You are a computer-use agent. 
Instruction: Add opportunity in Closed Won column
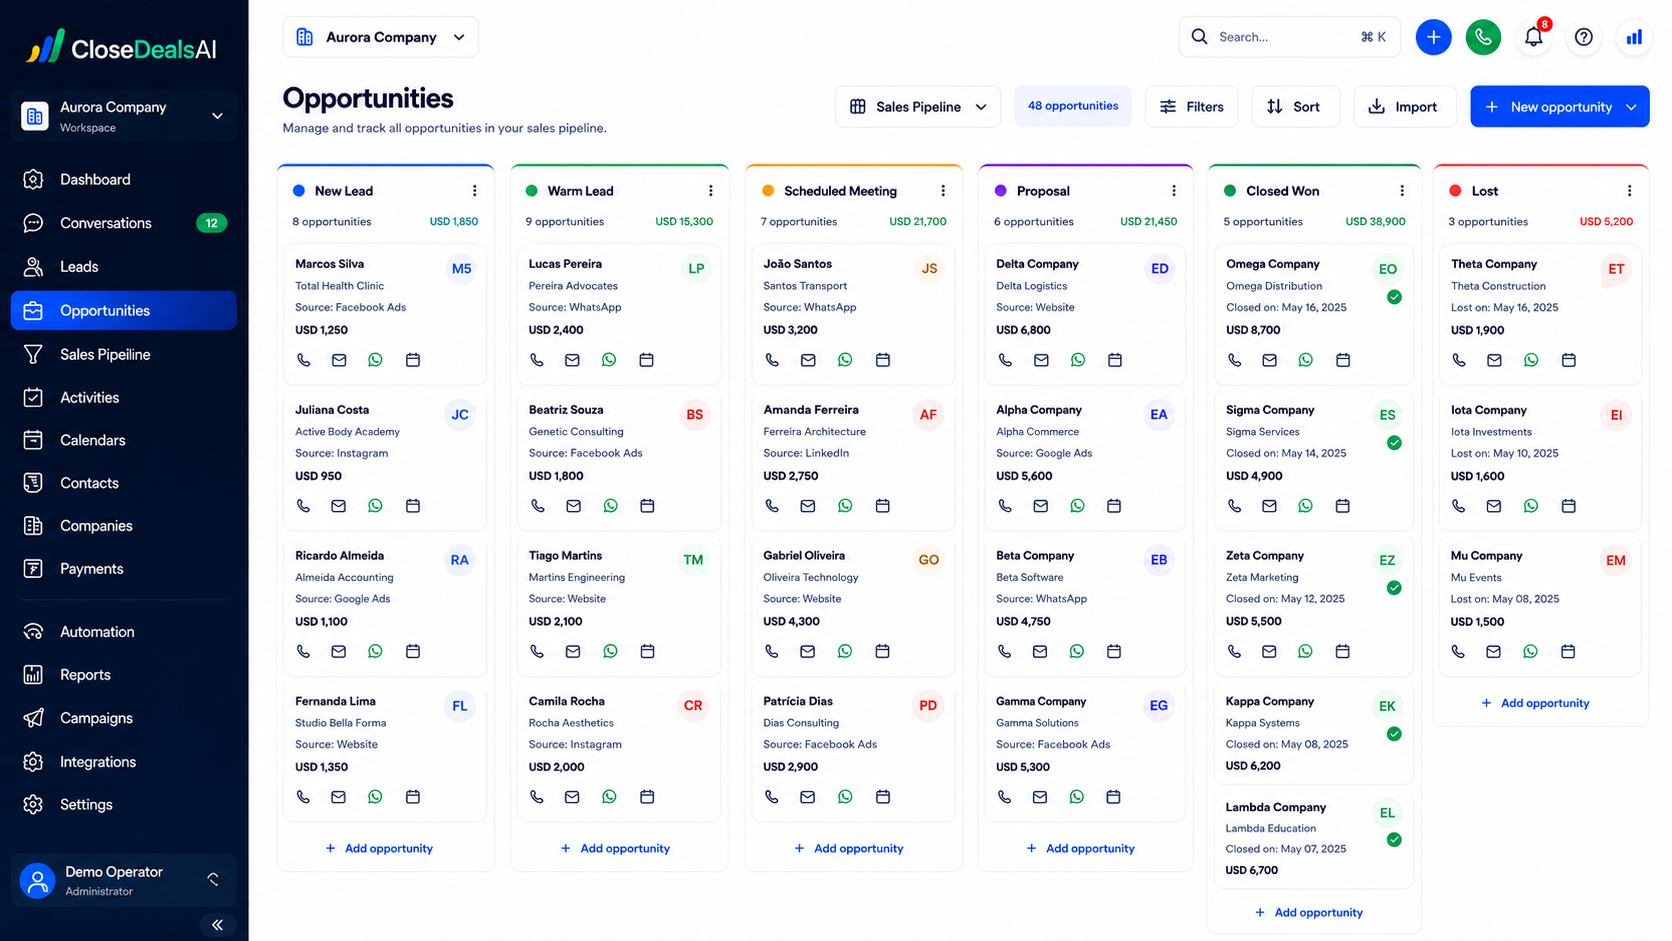[1308, 912]
